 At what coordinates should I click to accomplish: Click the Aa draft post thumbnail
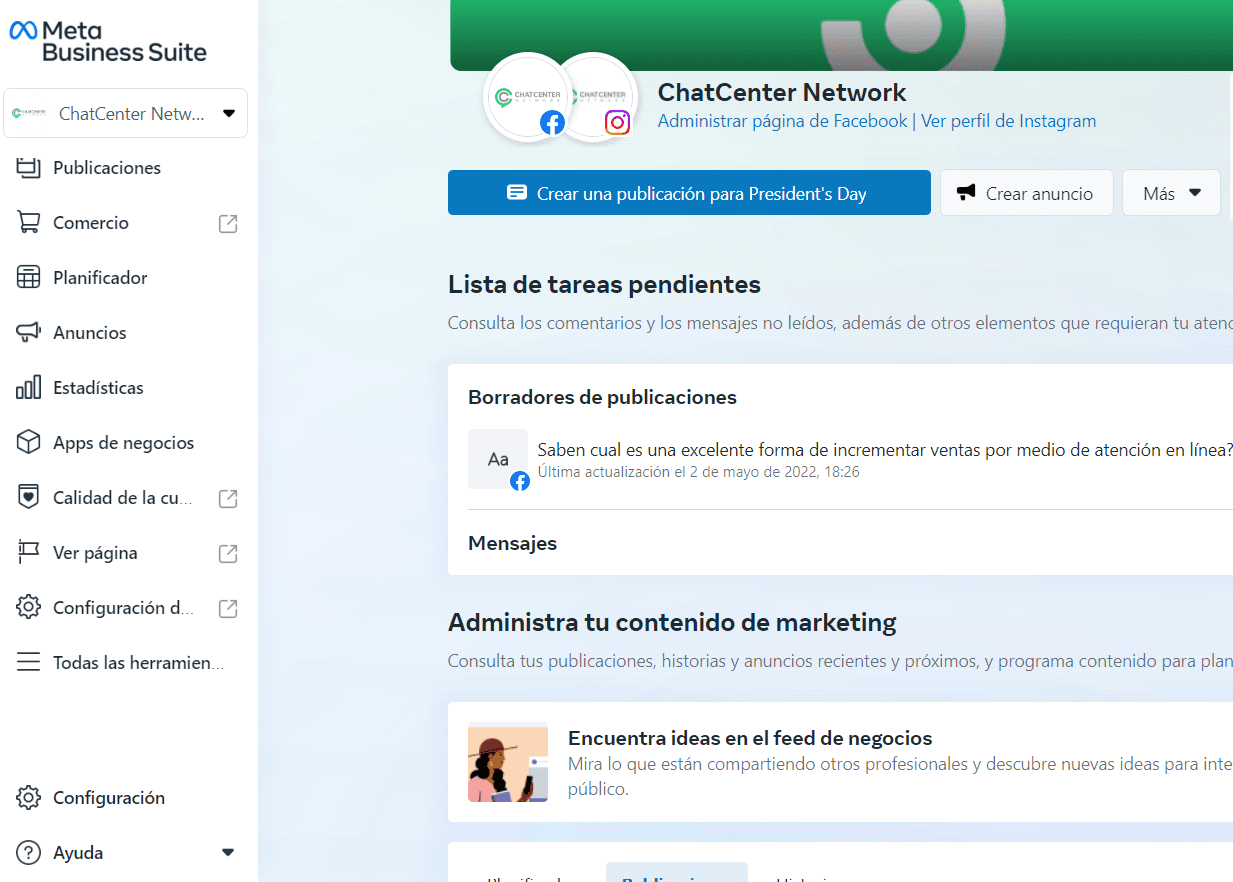coord(498,459)
